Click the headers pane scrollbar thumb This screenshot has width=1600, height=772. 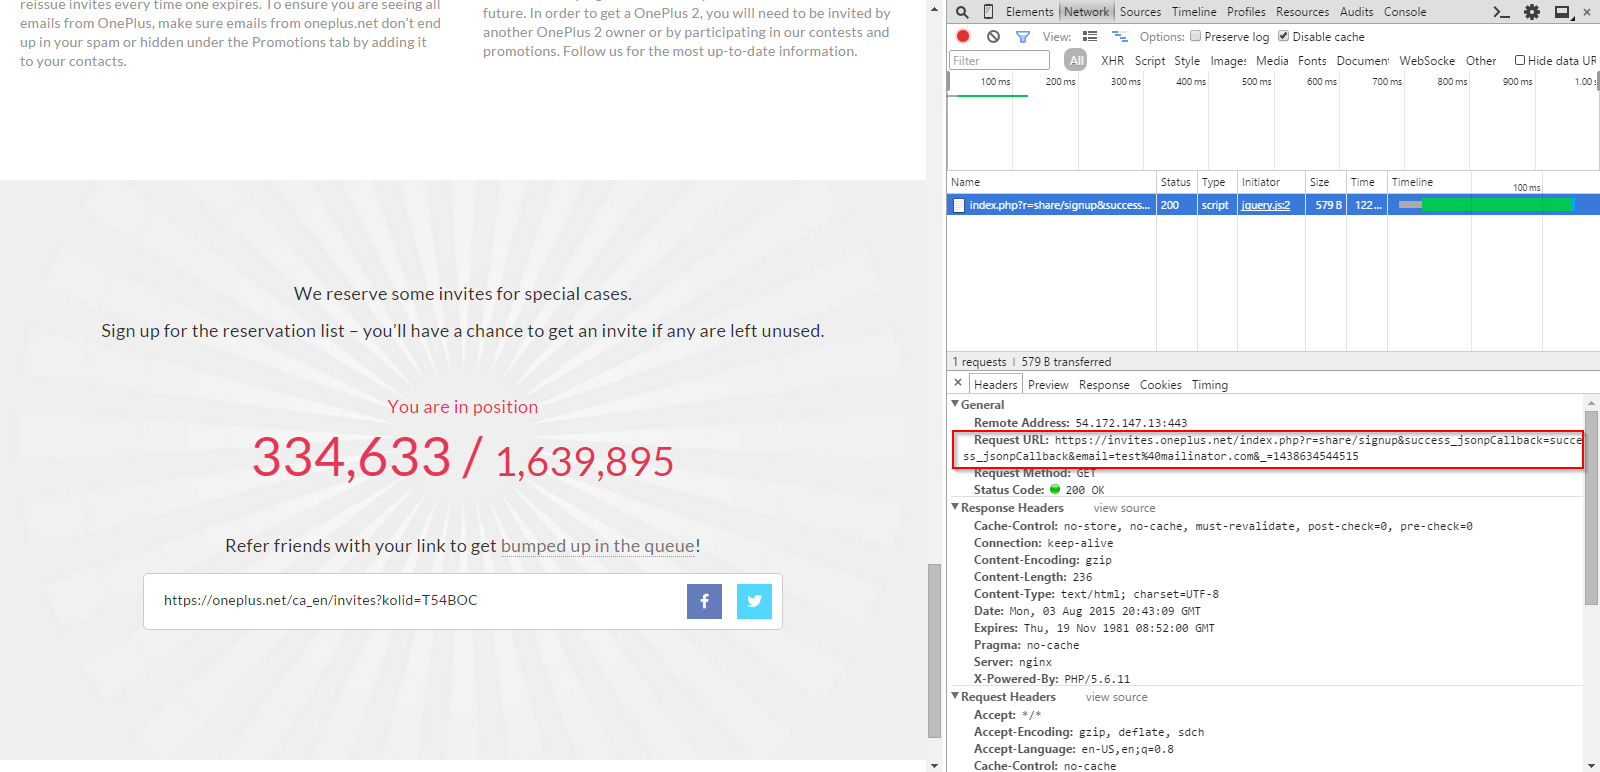1591,508
